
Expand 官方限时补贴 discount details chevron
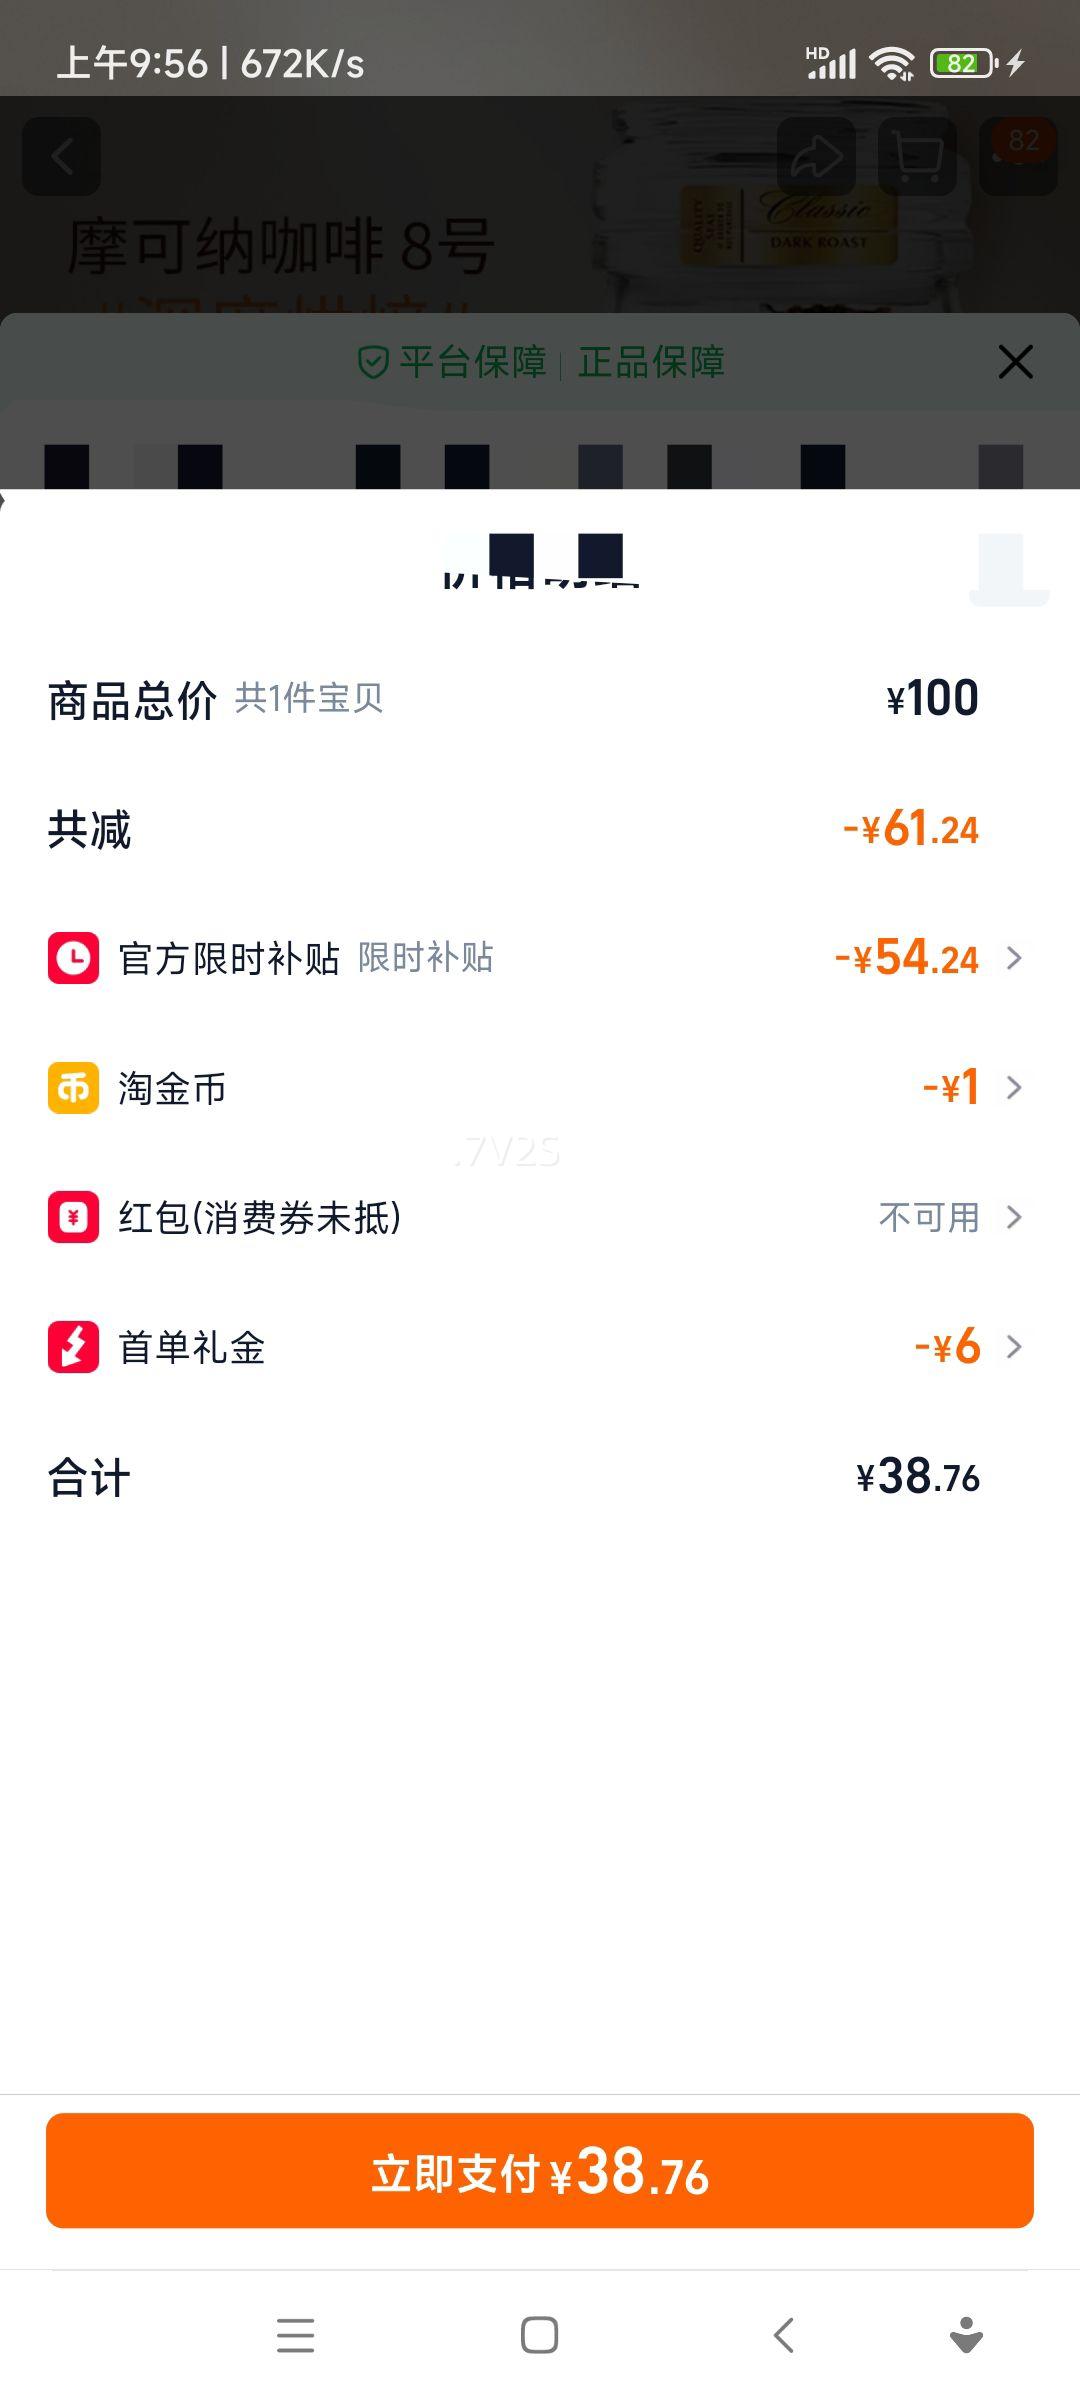1014,958
